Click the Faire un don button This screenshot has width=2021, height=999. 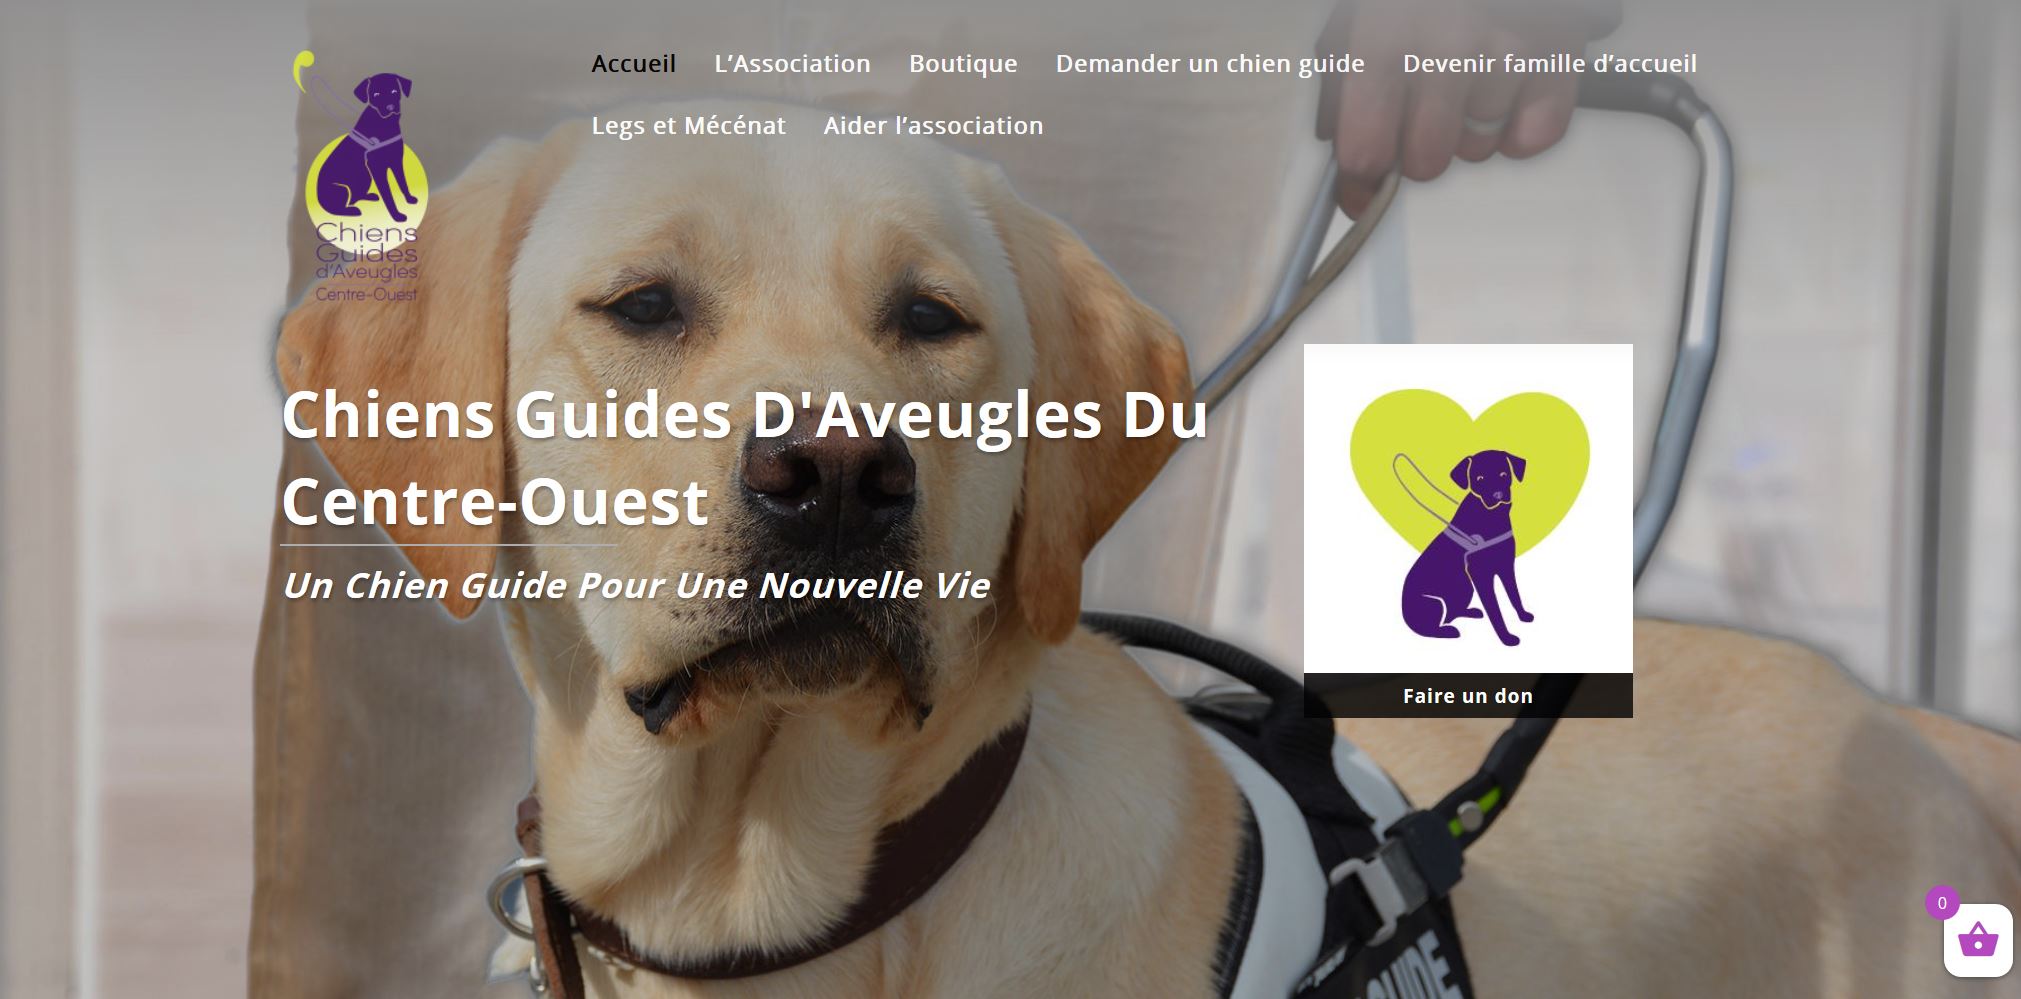click(1468, 696)
